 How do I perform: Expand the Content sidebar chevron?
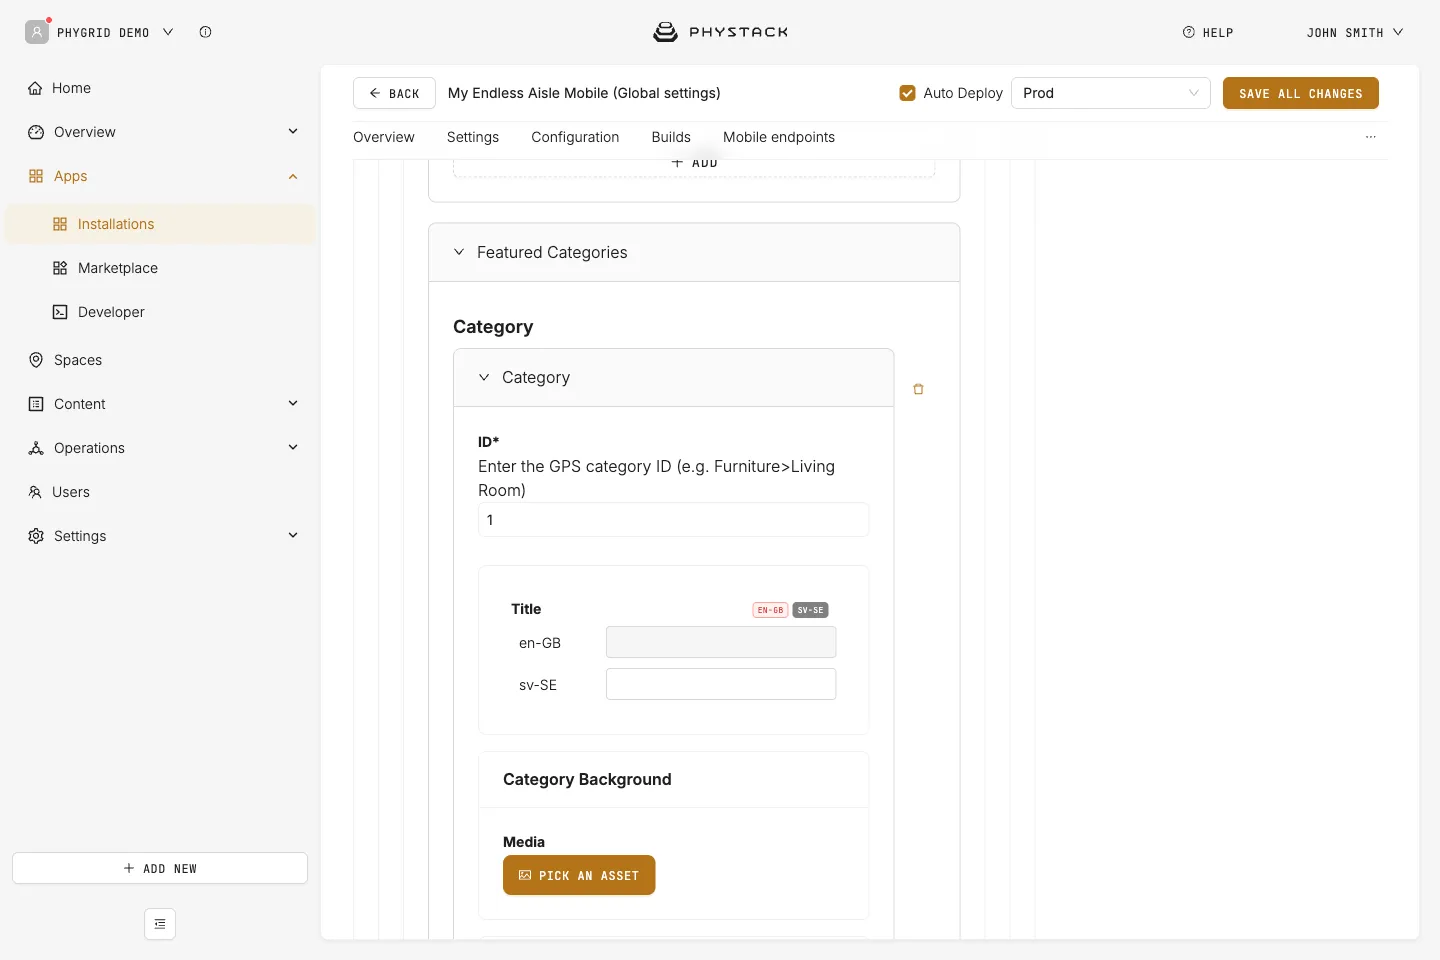pos(293,403)
